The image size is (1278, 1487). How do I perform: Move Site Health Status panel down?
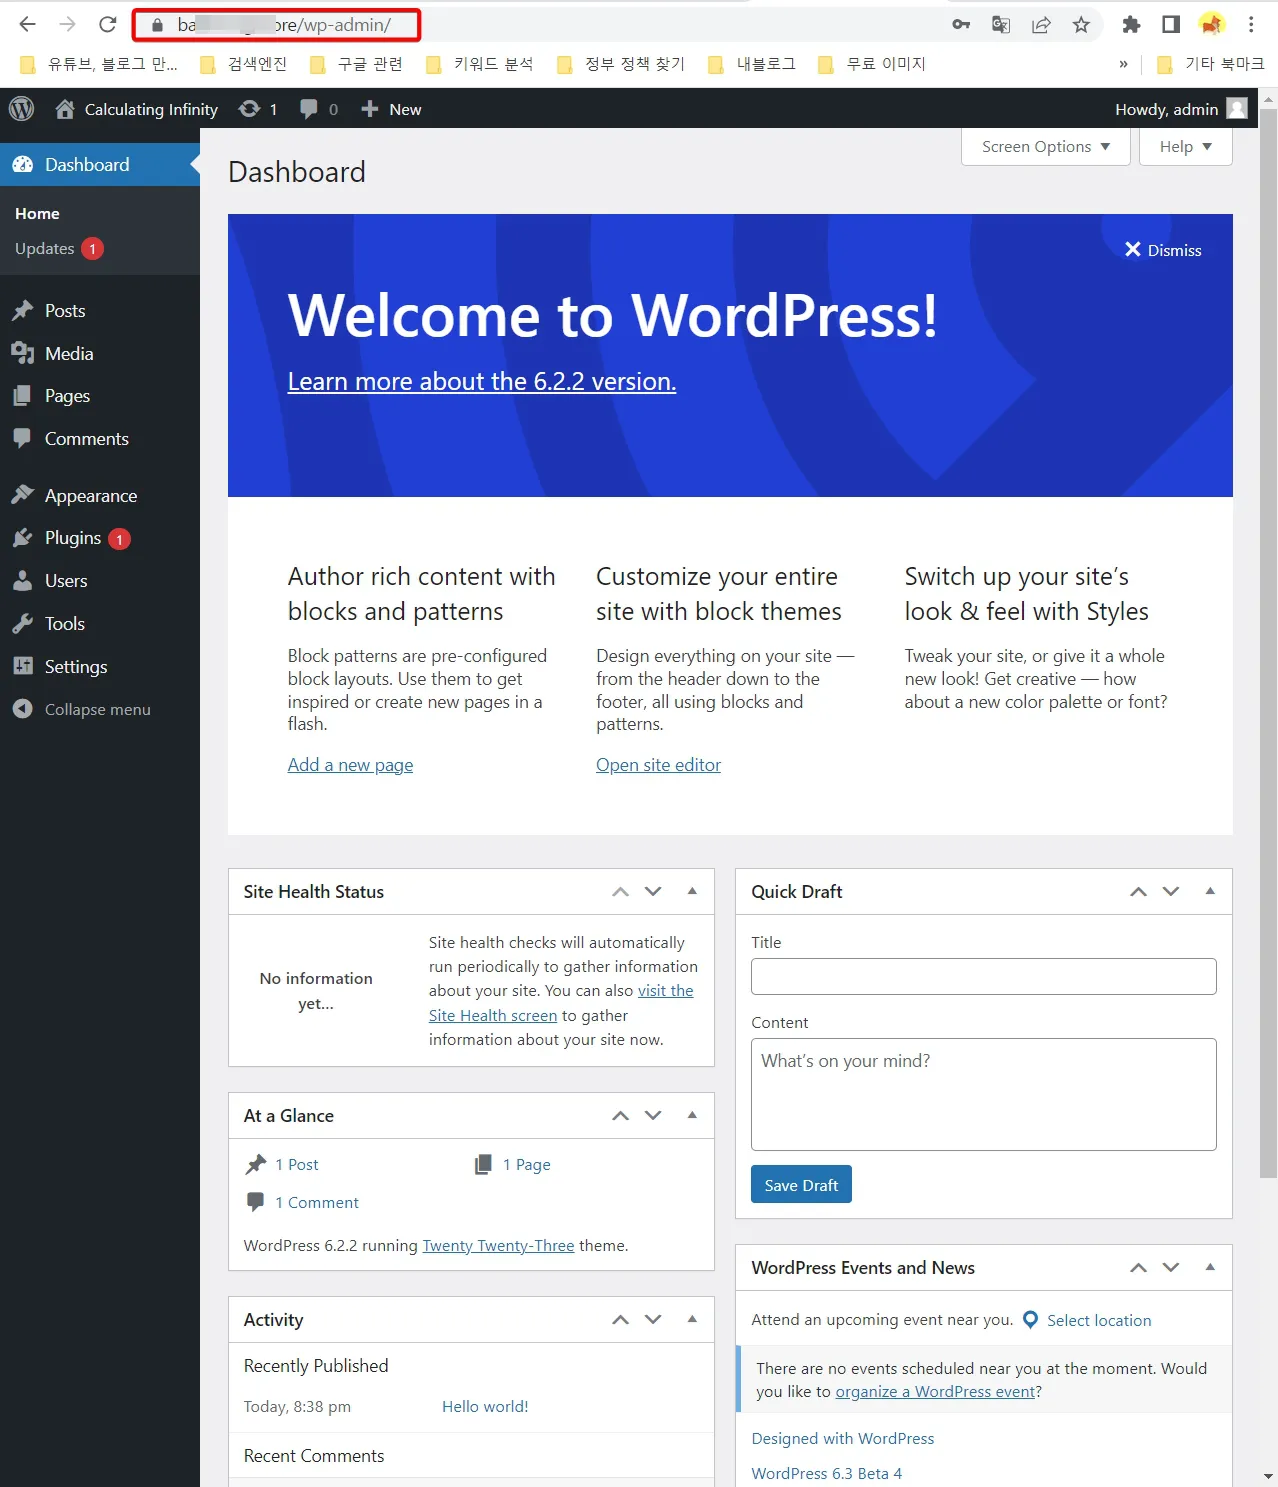pos(653,891)
